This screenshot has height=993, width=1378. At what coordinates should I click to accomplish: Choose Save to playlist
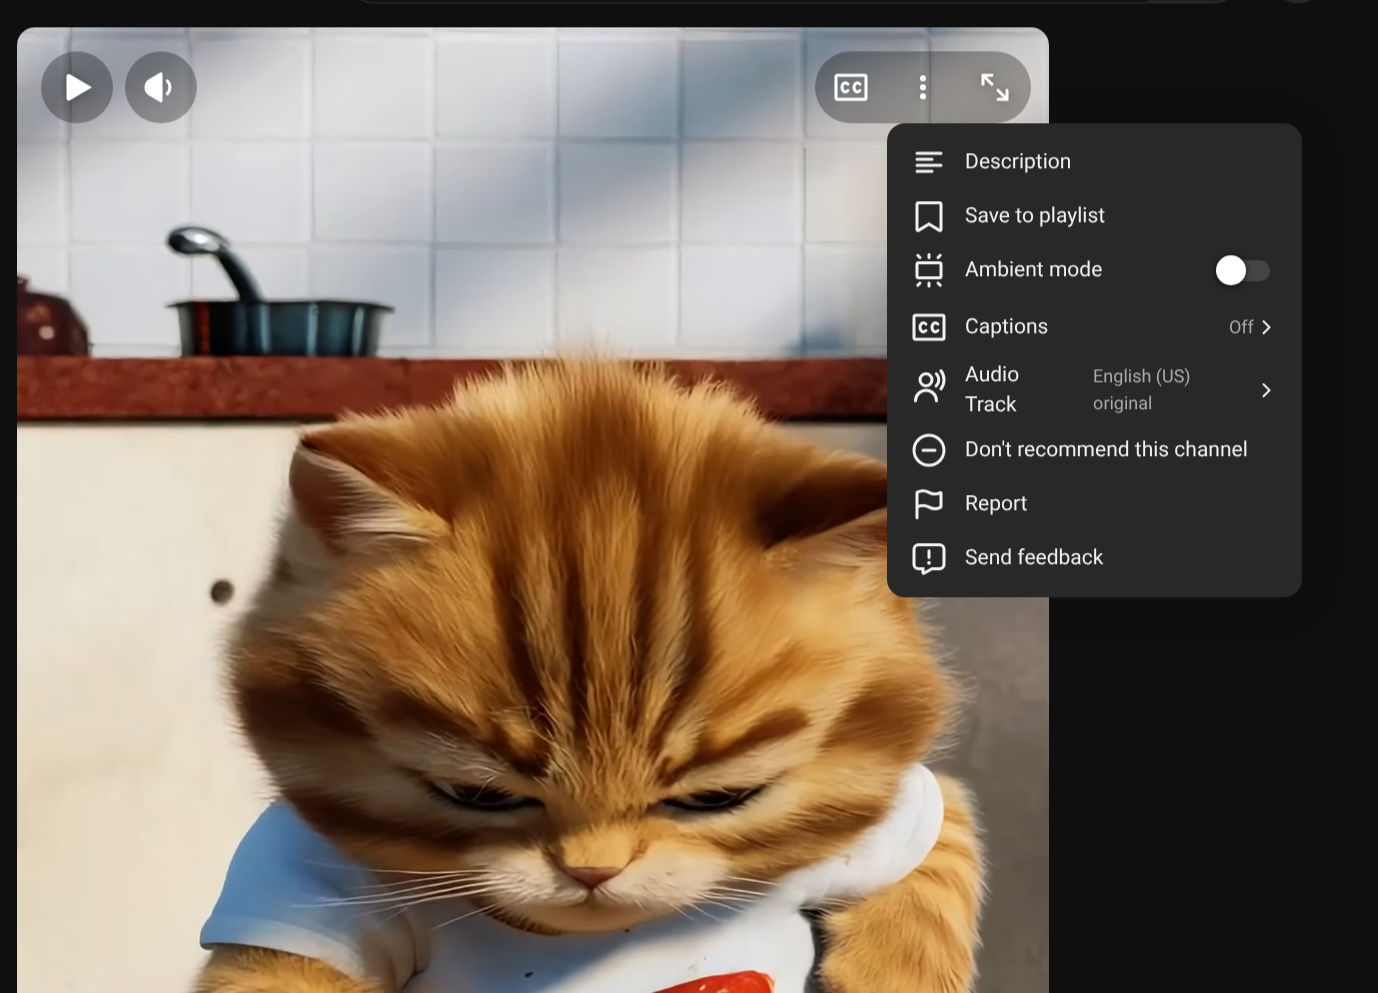tap(1094, 216)
